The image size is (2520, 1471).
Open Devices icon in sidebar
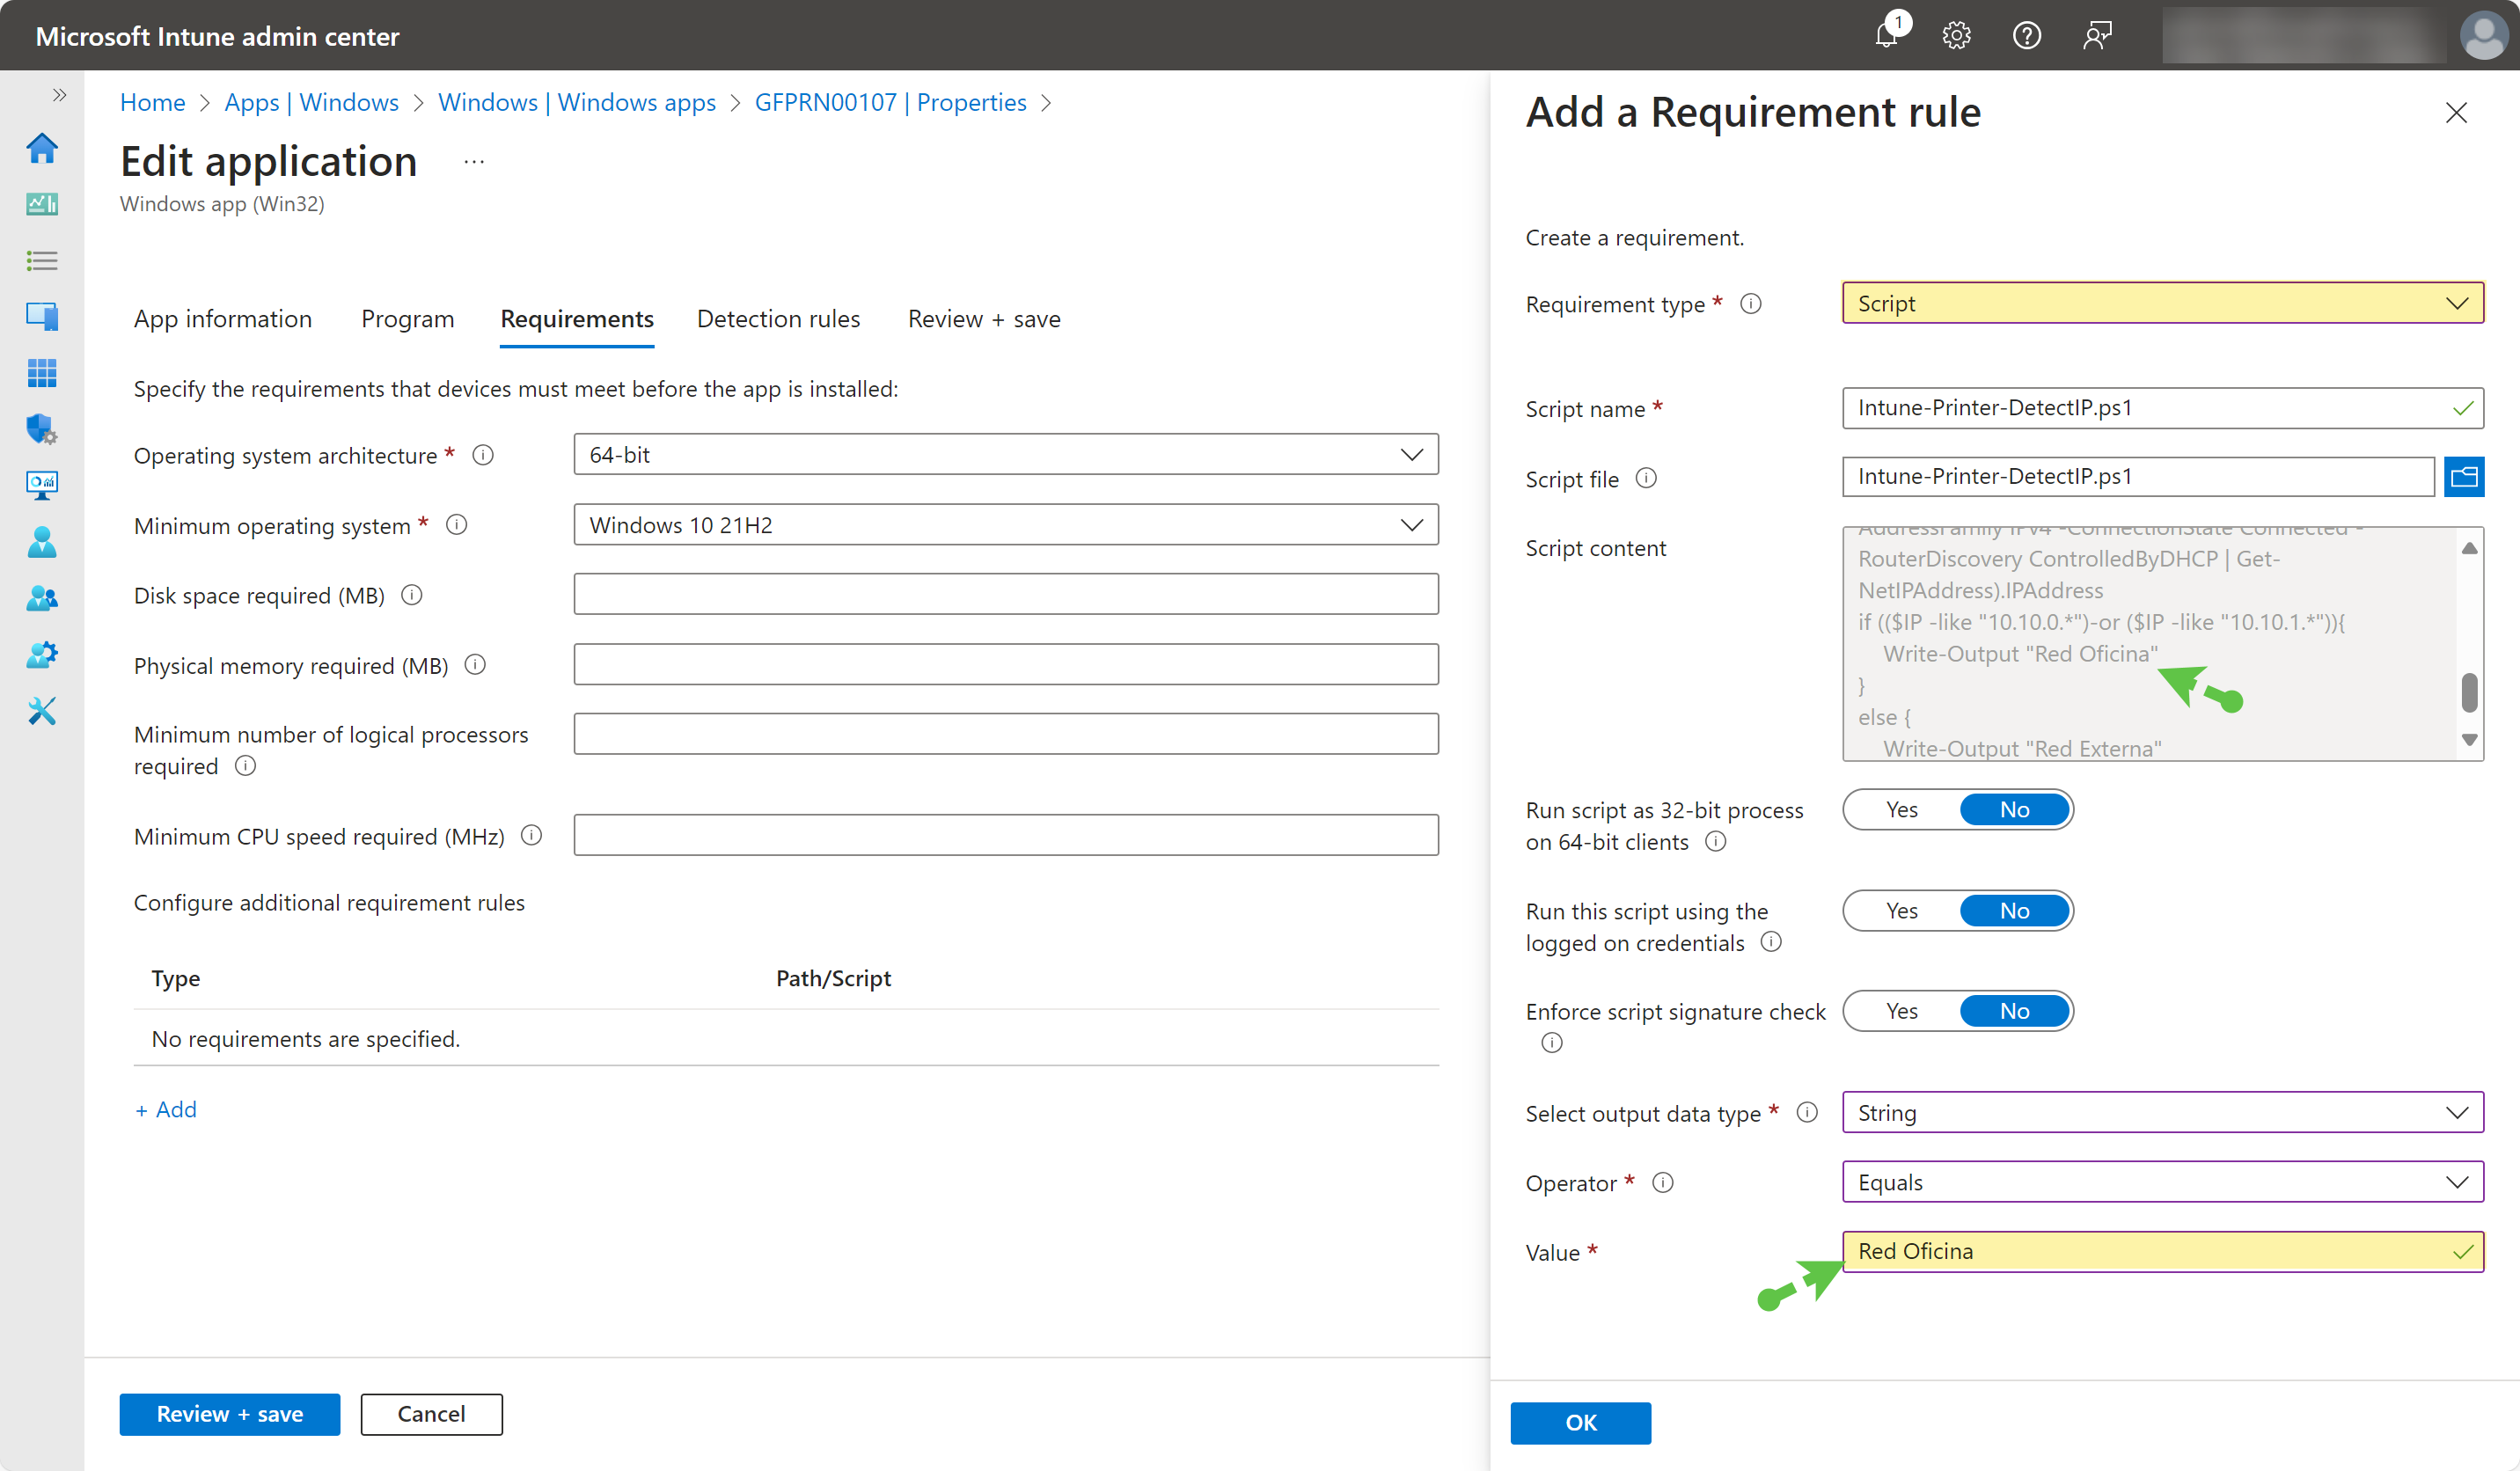tap(42, 316)
